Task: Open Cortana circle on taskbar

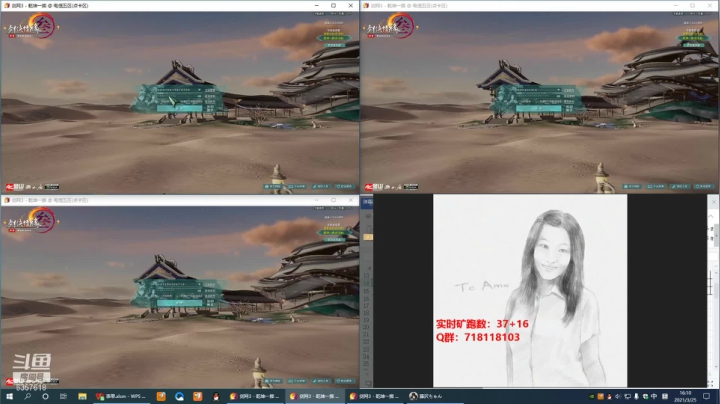Action: coord(45,396)
